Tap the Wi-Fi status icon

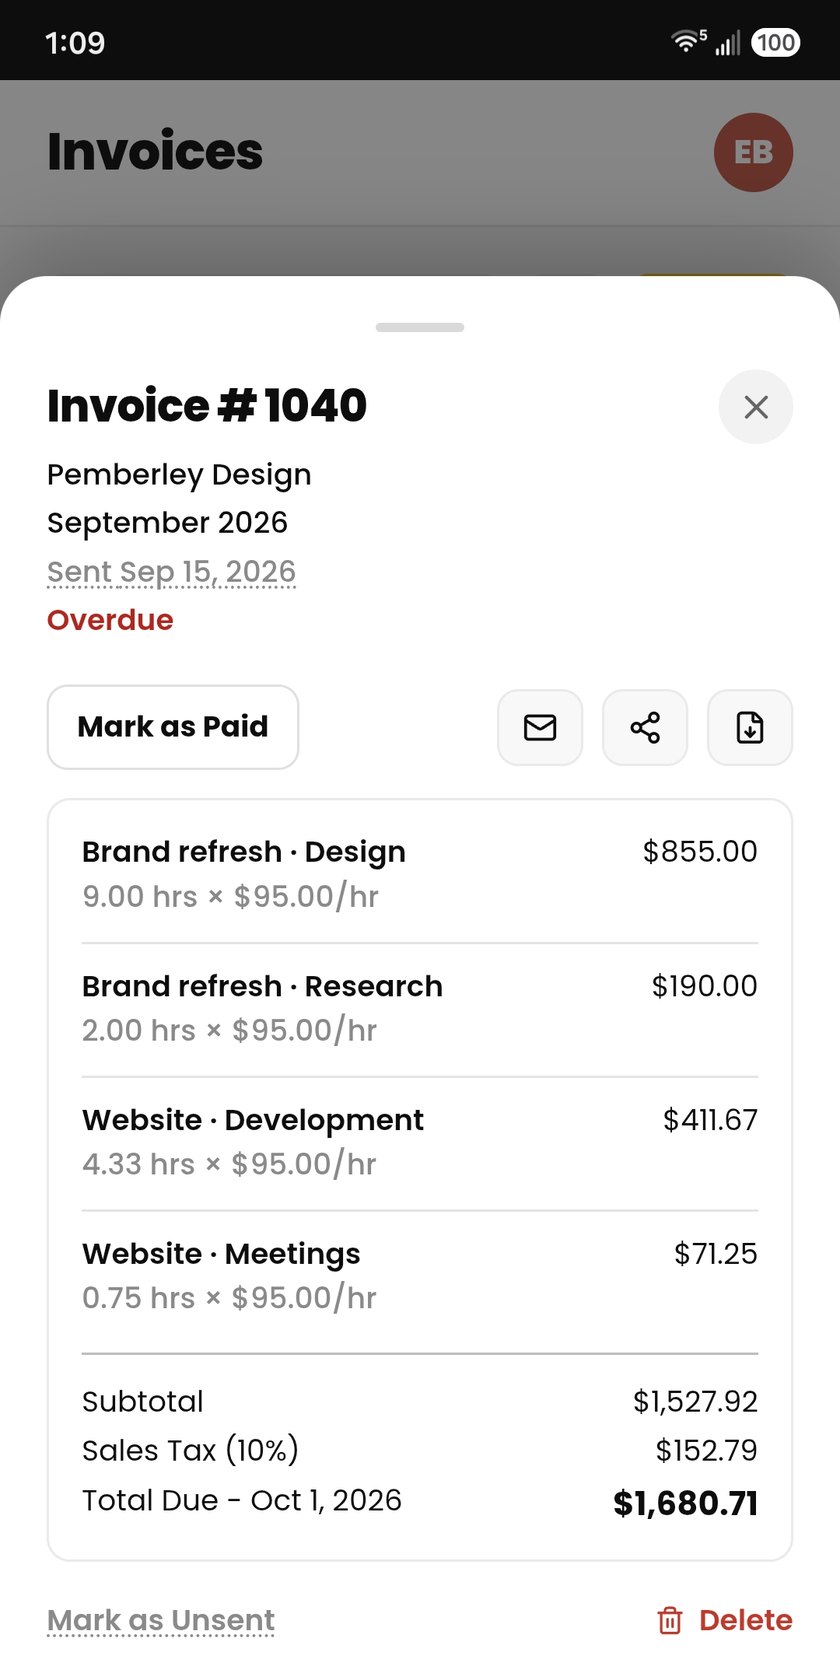pyautogui.click(x=687, y=41)
